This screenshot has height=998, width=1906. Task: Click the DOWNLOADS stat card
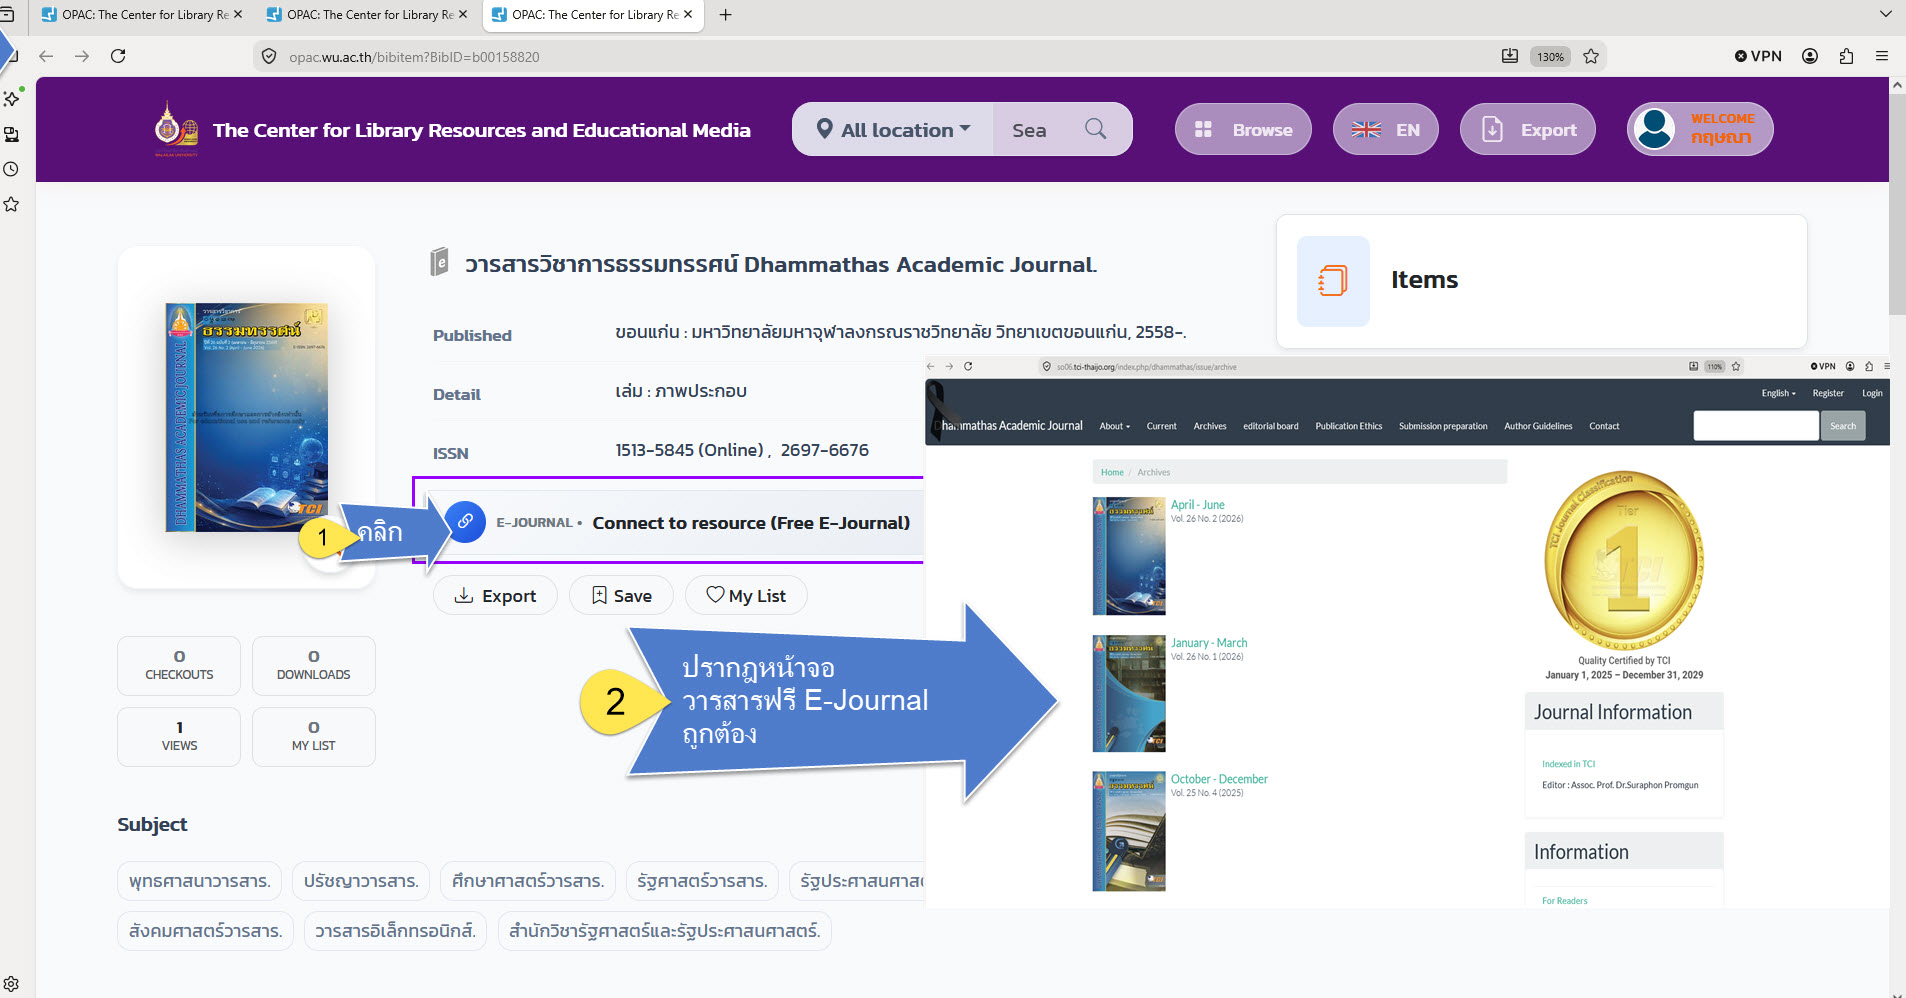click(x=314, y=666)
